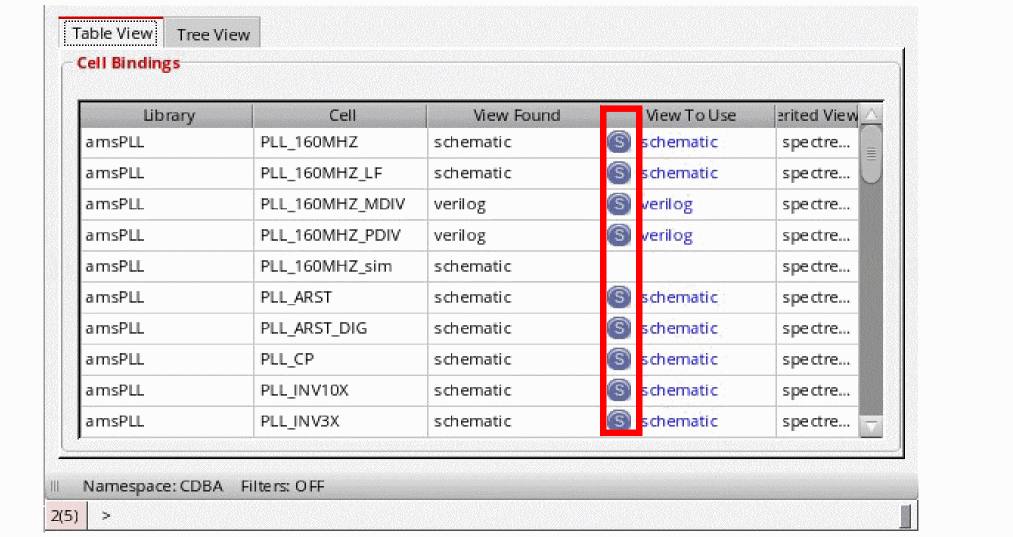
Task: Sort by the Library column header
Action: [167, 115]
